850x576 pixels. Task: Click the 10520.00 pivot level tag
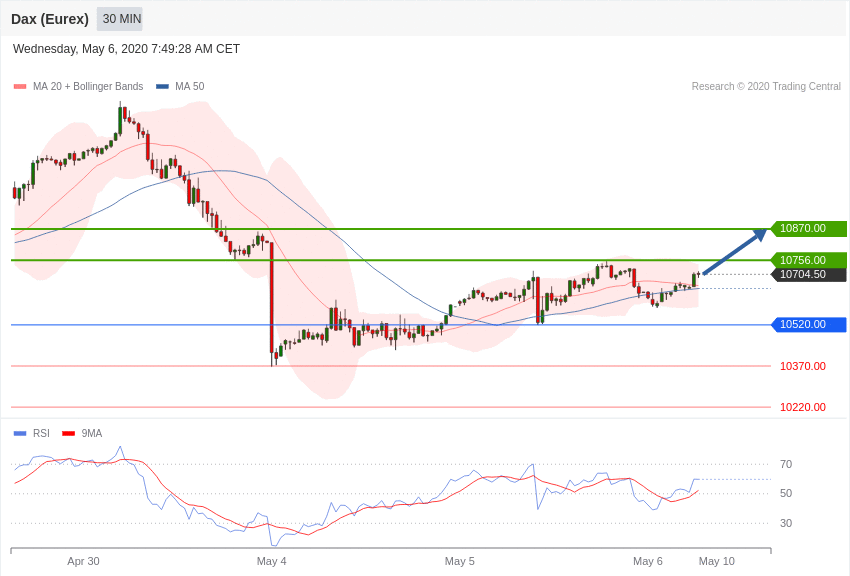(809, 325)
